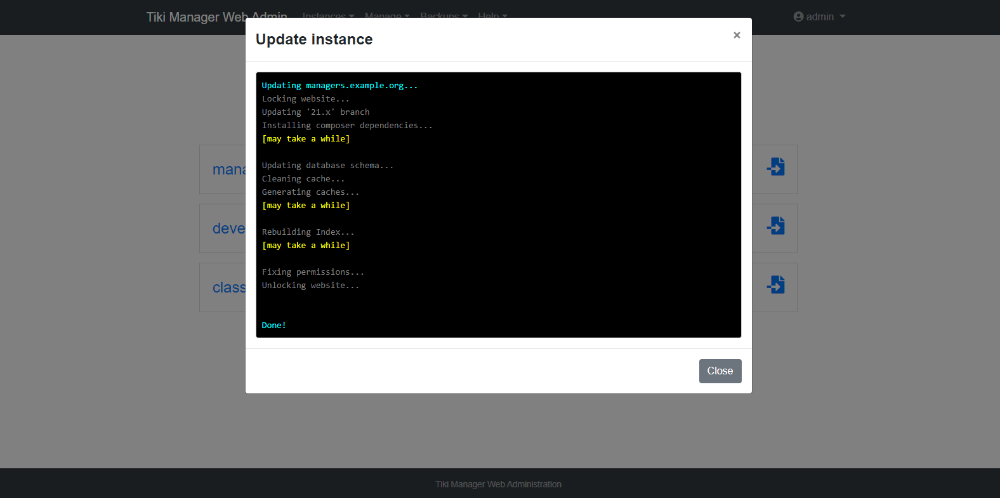Click "Updating '21.x' branch" log line

(316, 112)
